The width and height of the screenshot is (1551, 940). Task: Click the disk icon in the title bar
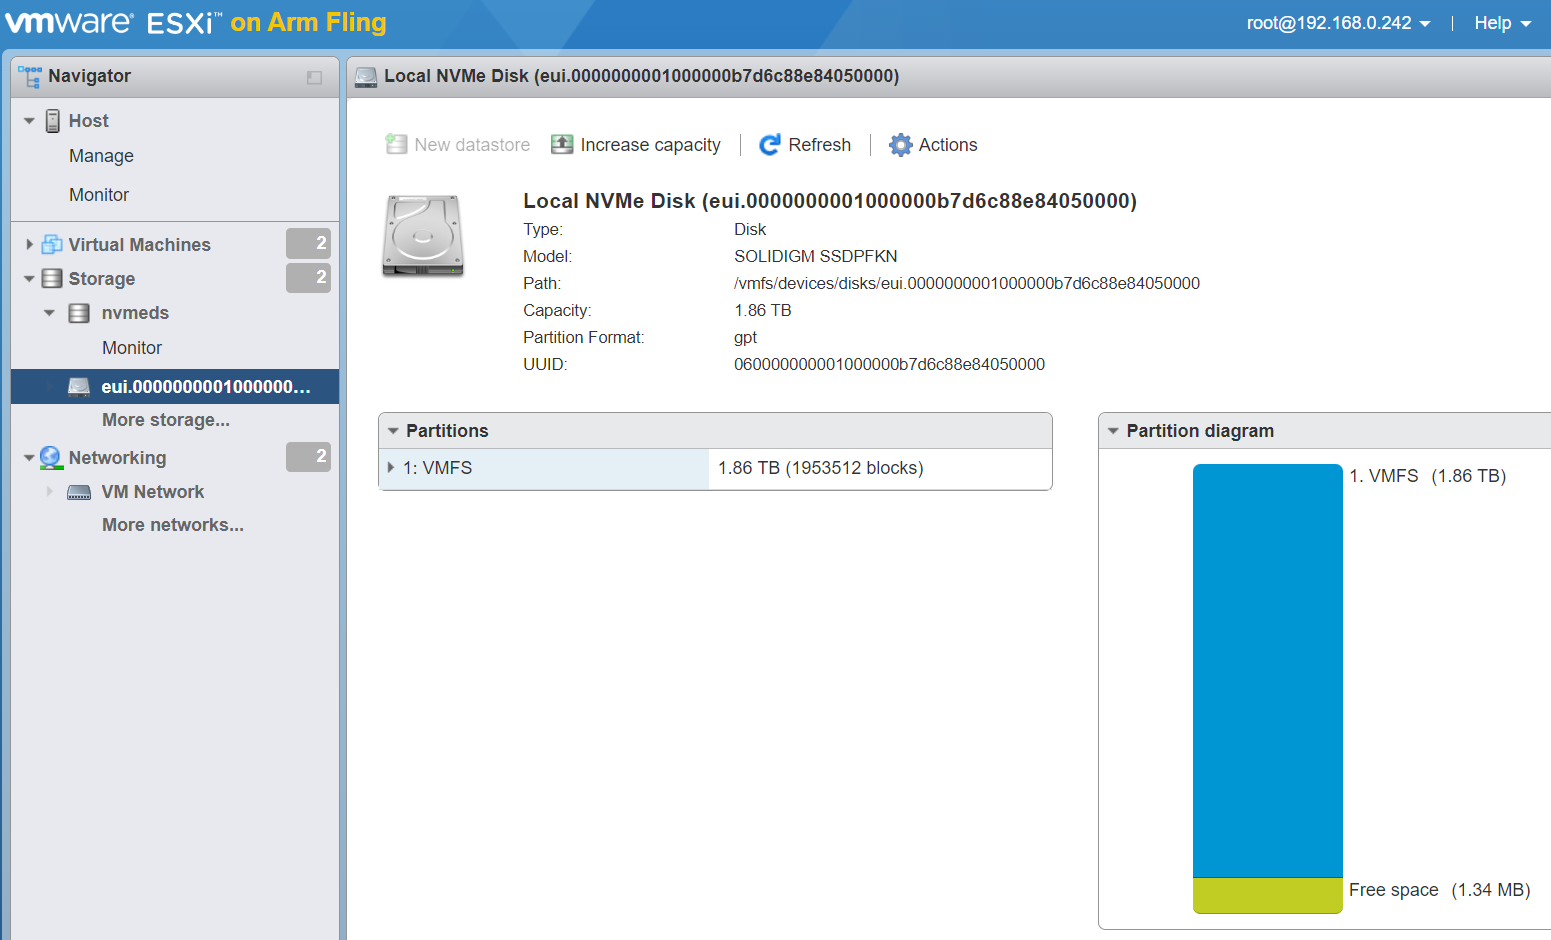point(366,77)
